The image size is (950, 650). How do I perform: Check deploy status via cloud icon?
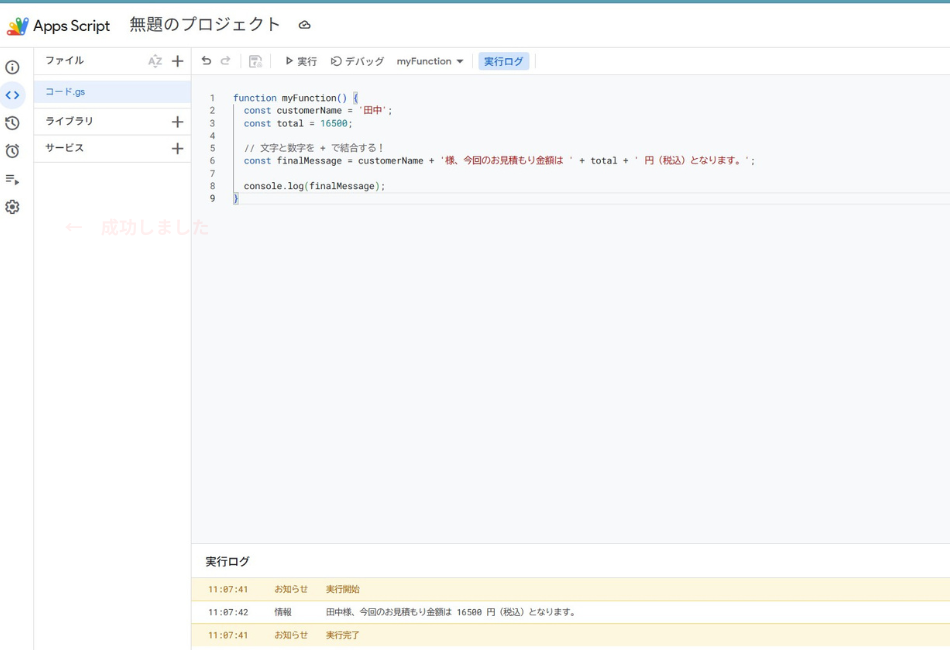pyautogui.click(x=306, y=26)
